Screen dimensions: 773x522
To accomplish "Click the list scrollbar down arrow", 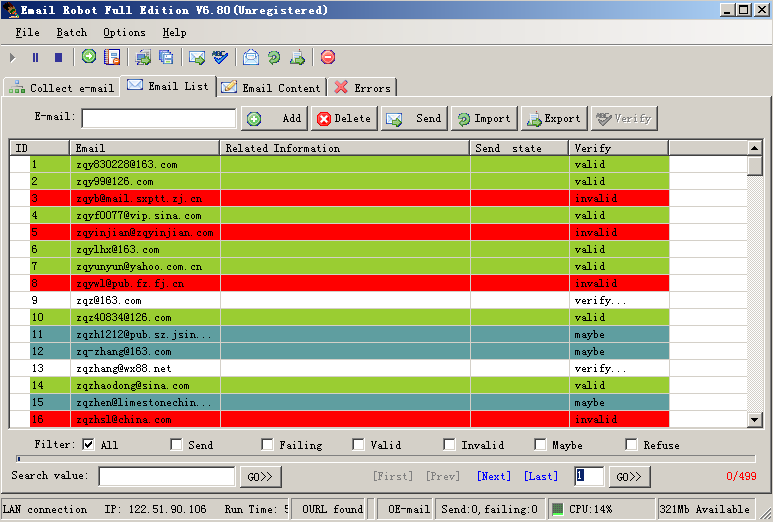I will (755, 420).
